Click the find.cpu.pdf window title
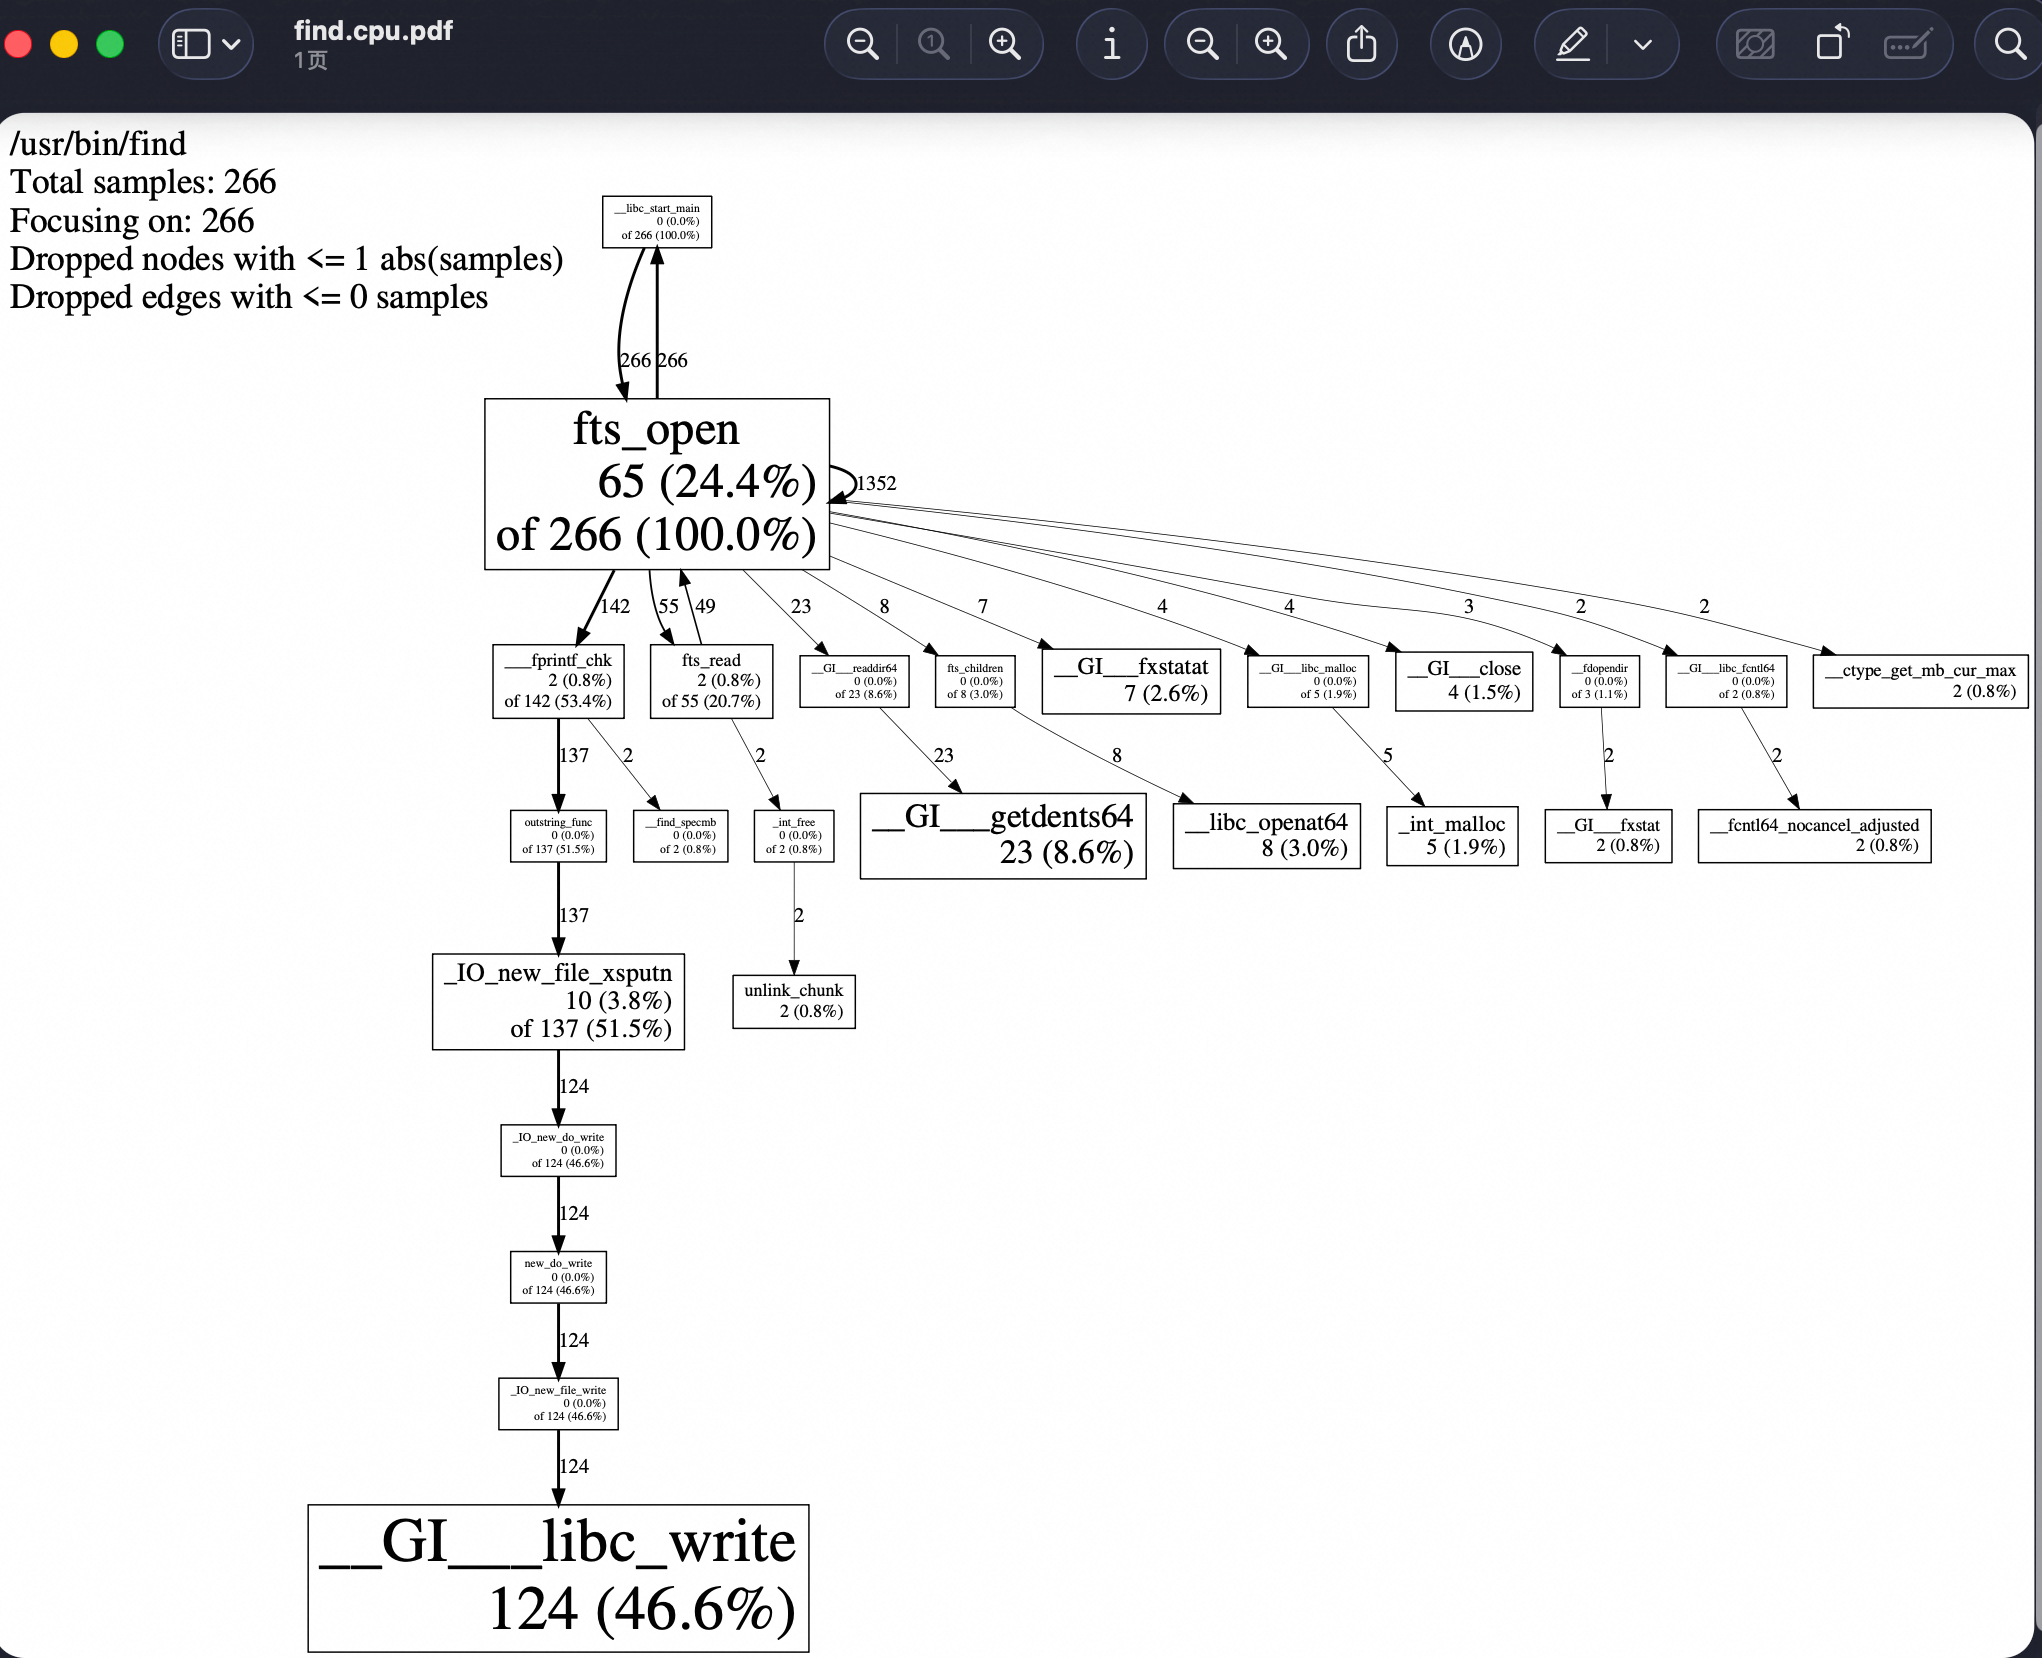This screenshot has width=2042, height=1658. coord(373,31)
